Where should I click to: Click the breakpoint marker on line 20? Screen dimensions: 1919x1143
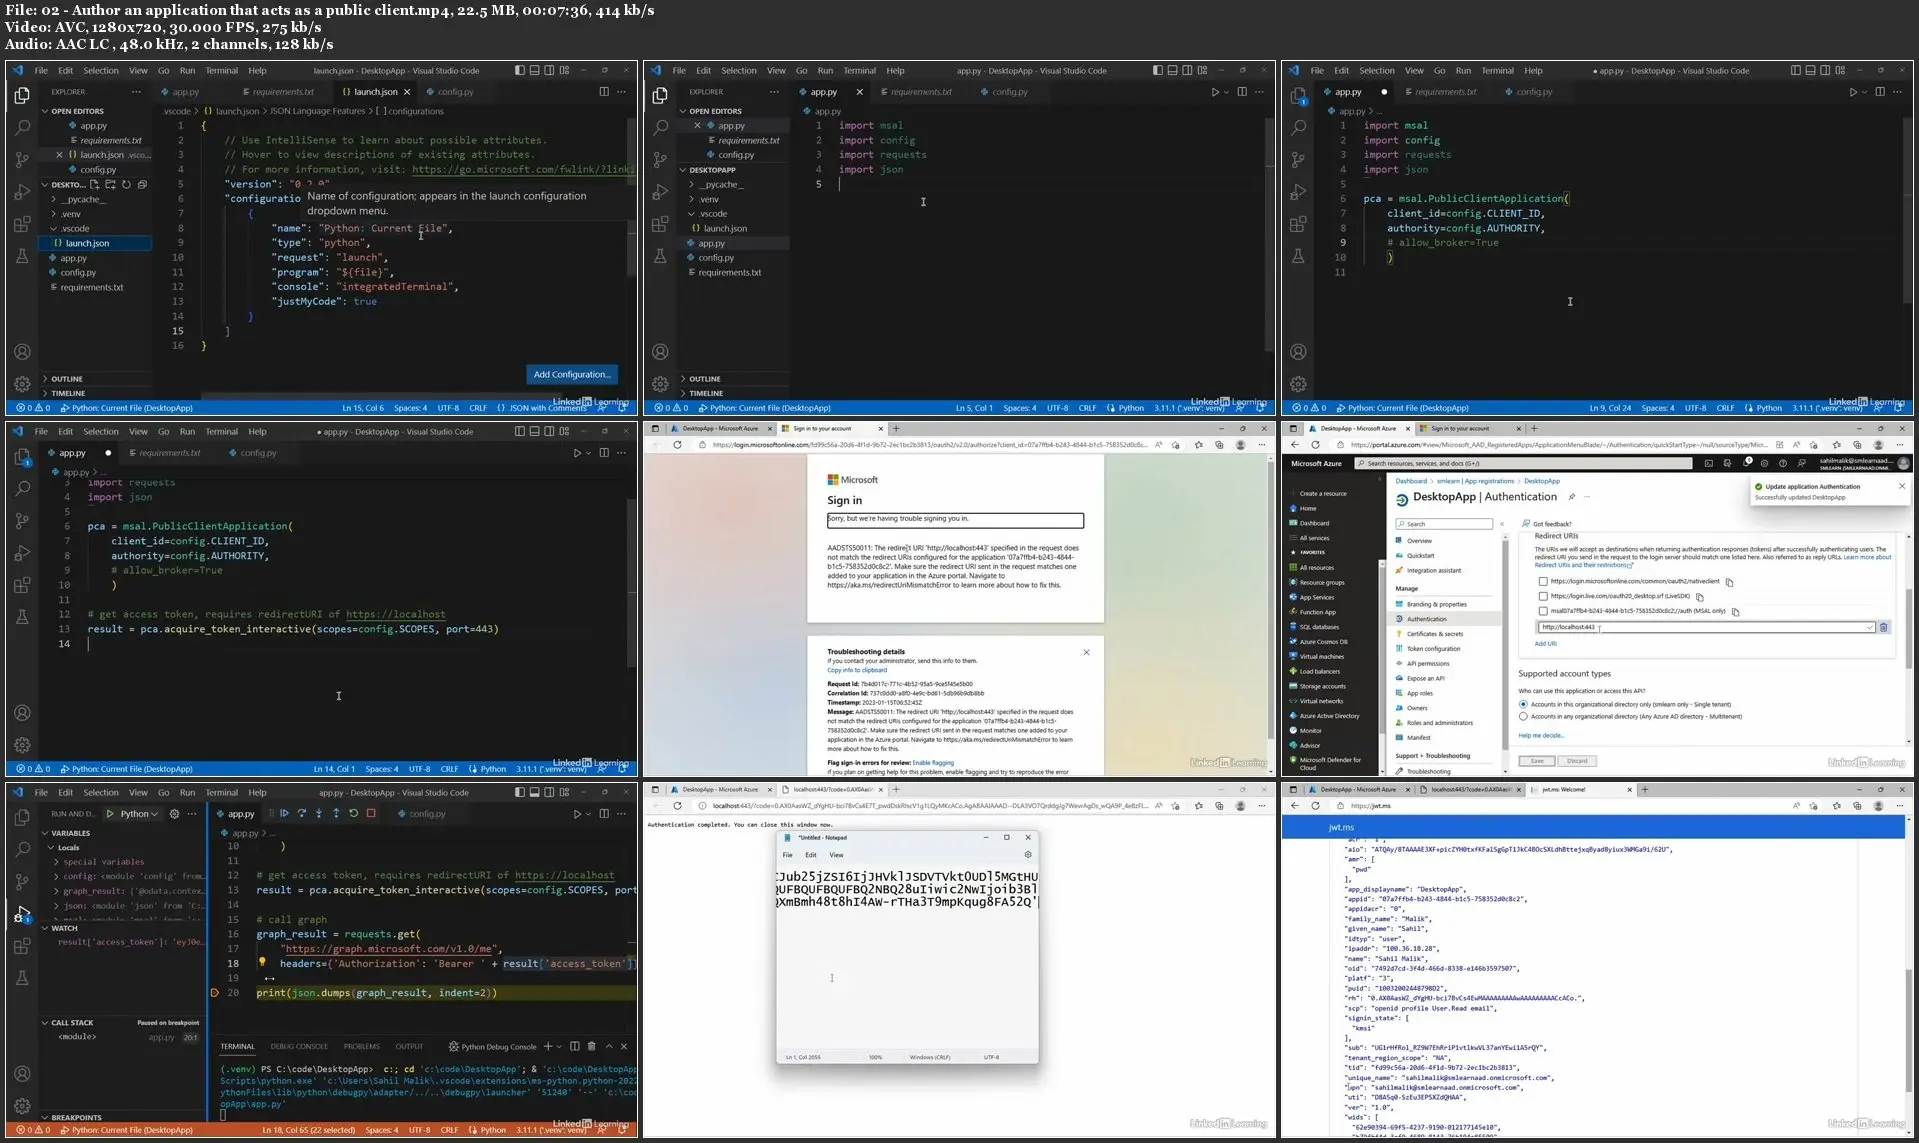click(x=214, y=993)
